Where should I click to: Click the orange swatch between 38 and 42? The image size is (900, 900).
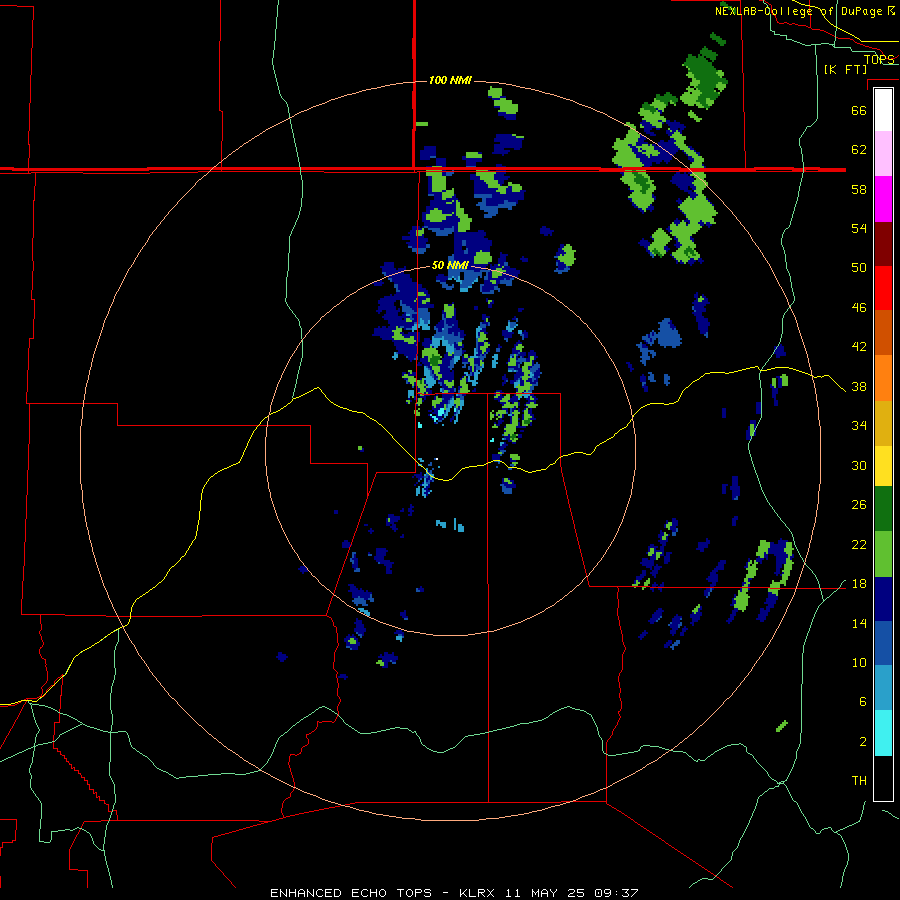[x=883, y=378]
